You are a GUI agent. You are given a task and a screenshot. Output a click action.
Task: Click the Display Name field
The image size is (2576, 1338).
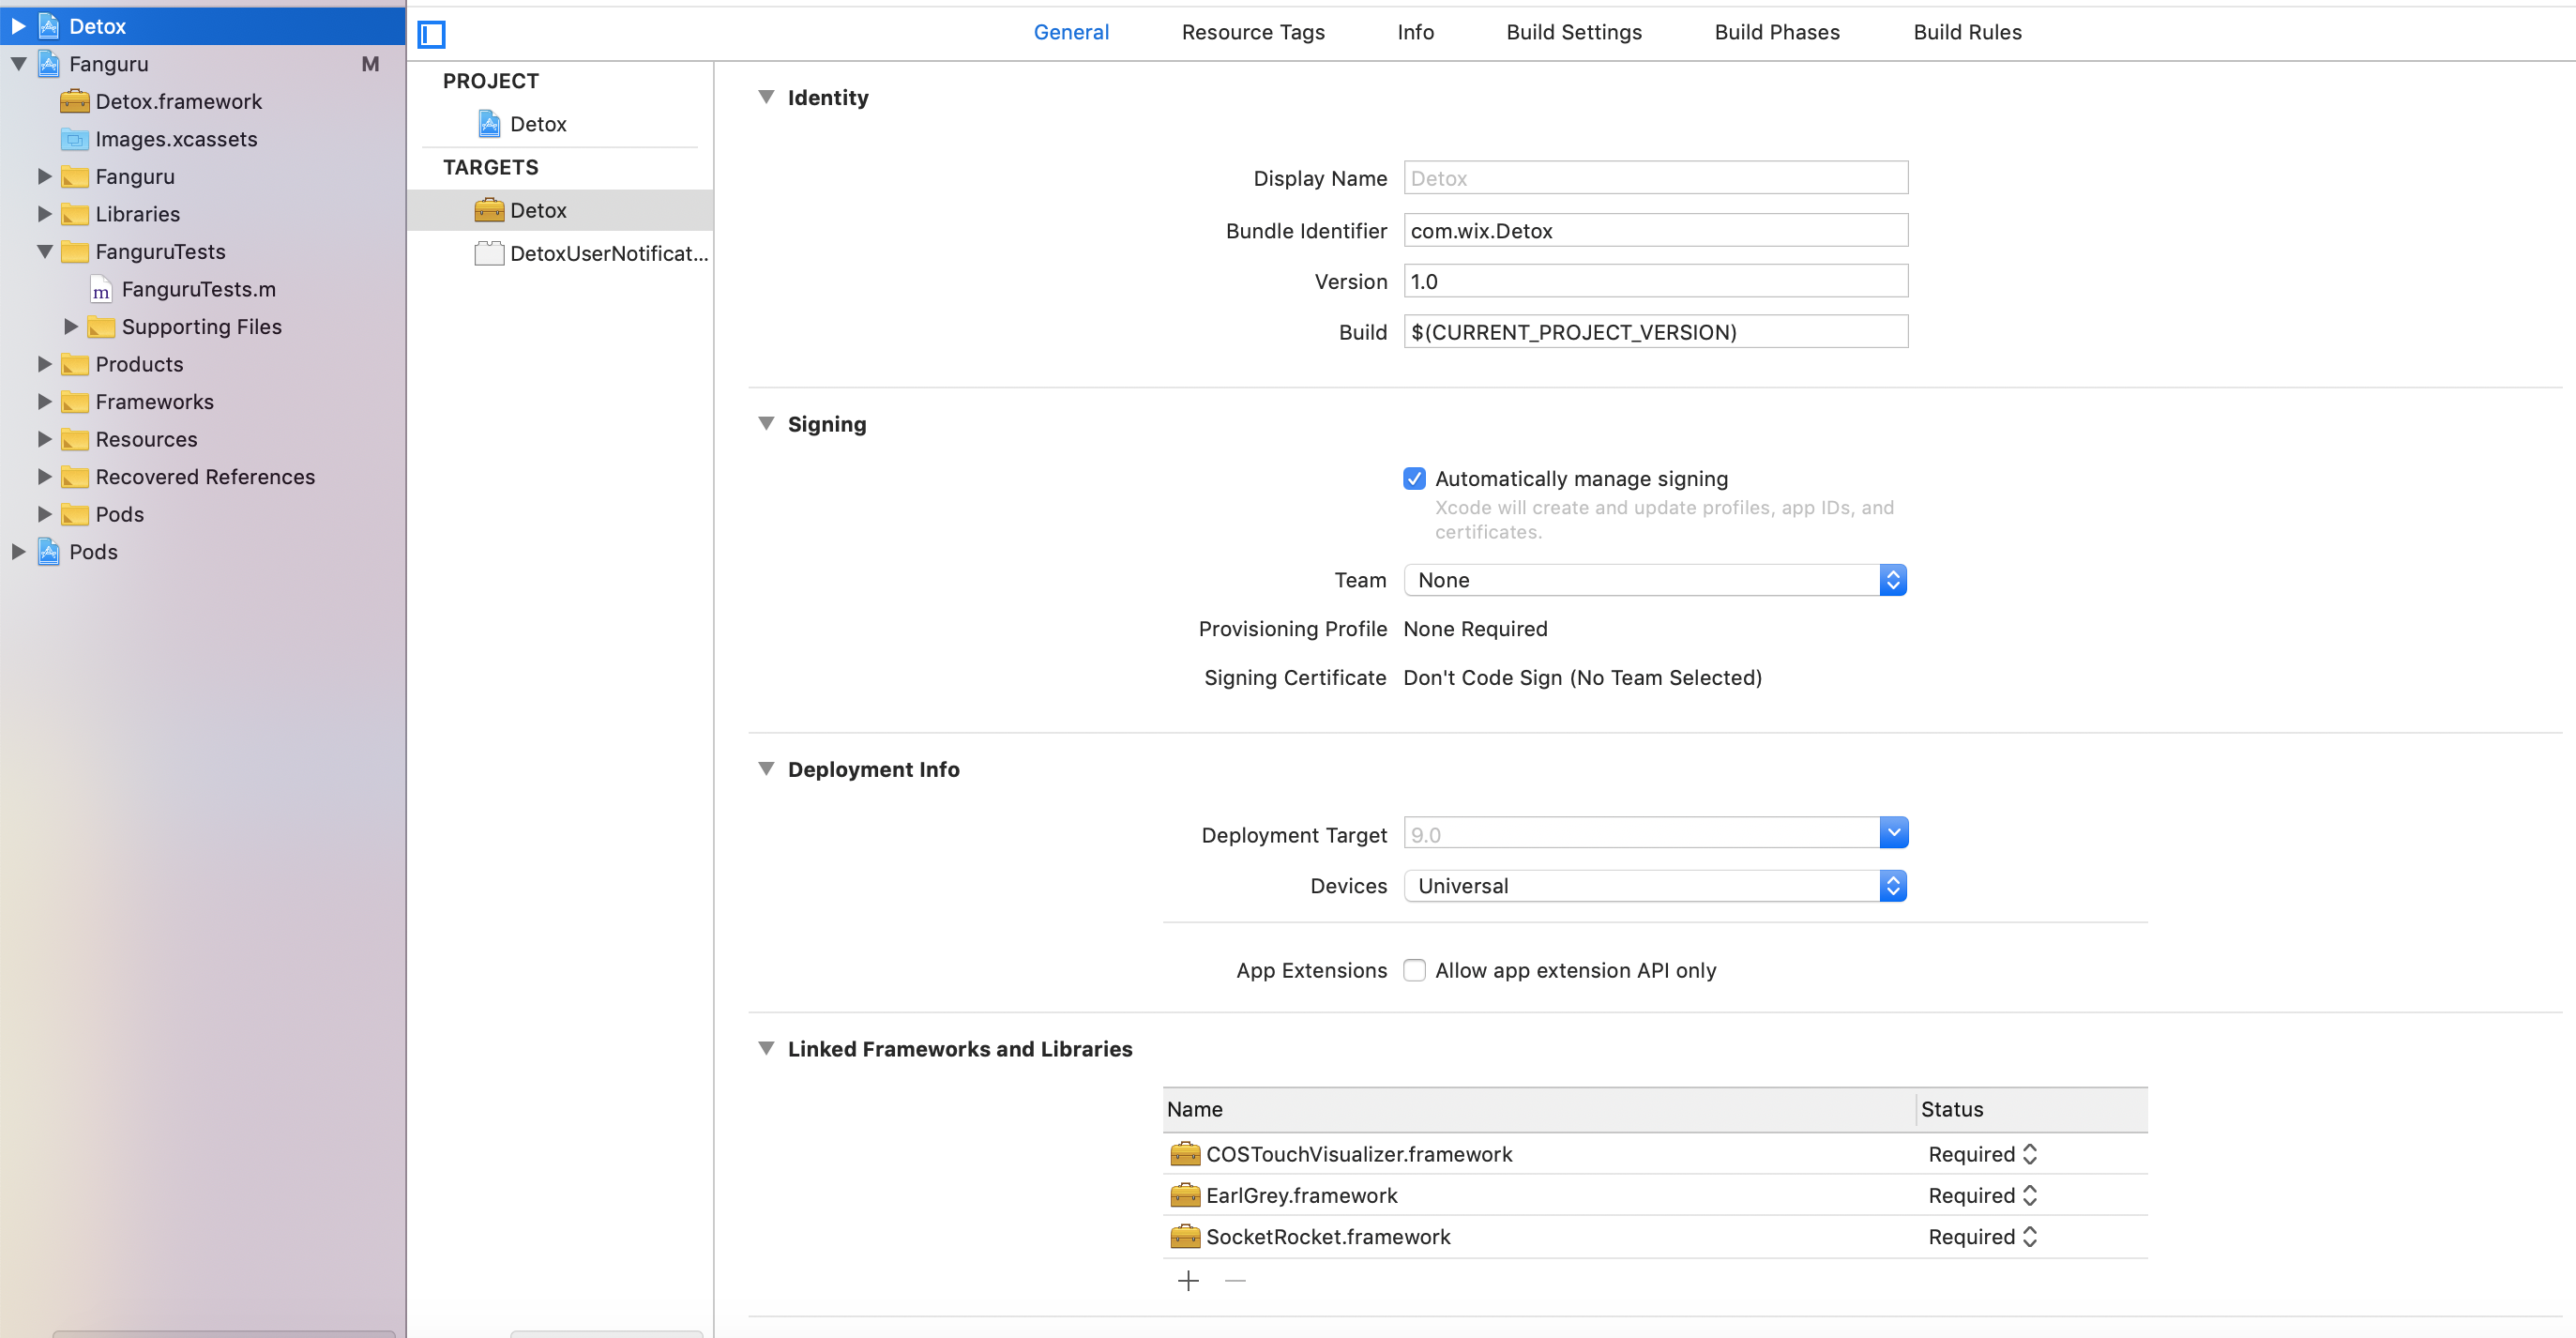[1655, 178]
